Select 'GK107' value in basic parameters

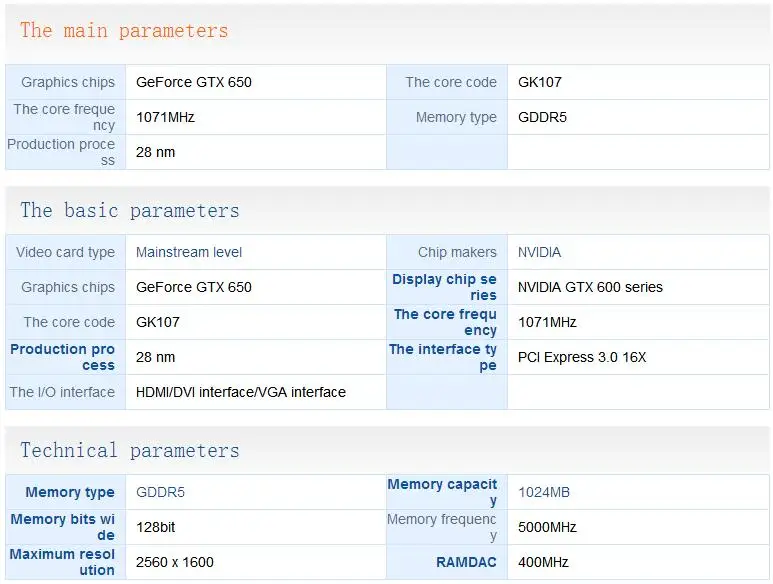point(158,322)
